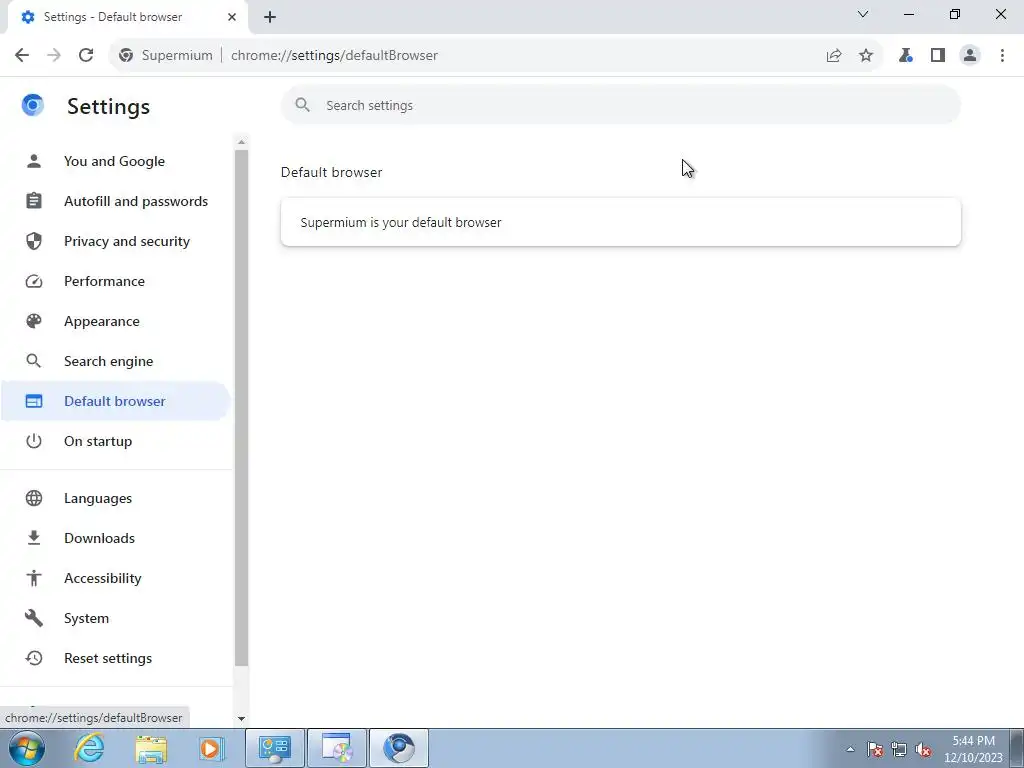Click the muted volume tray icon
The height and width of the screenshot is (768, 1024).
[923, 750]
